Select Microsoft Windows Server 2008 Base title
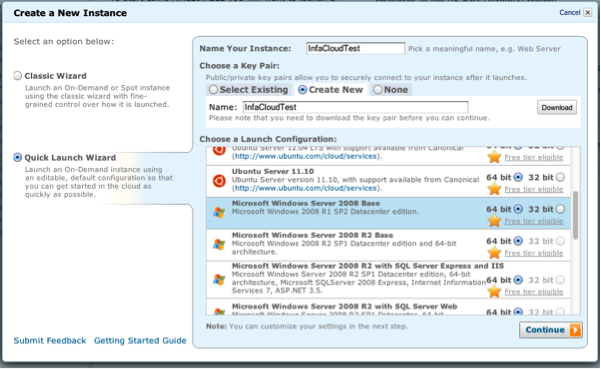Viewport: 601px width, 369px height. click(x=306, y=203)
